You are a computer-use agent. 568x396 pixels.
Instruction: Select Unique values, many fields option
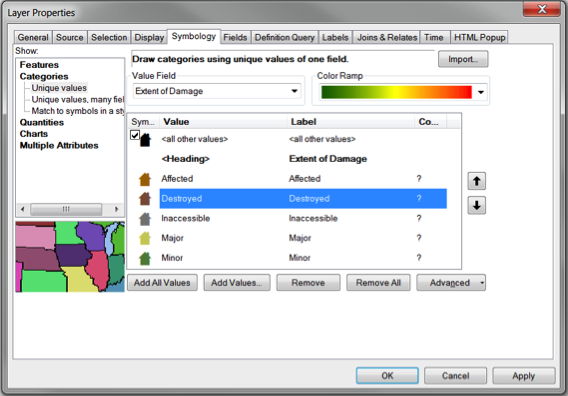coord(78,100)
